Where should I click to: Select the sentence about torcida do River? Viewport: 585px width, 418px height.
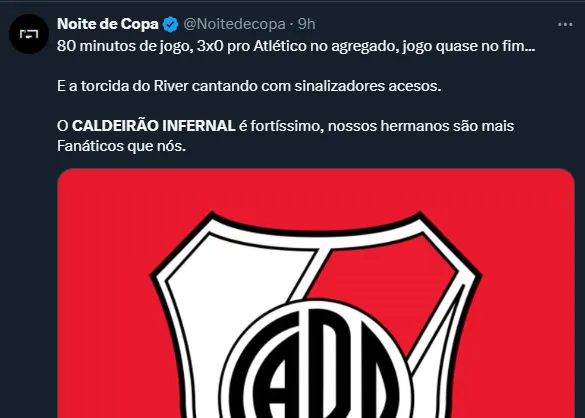click(x=249, y=86)
